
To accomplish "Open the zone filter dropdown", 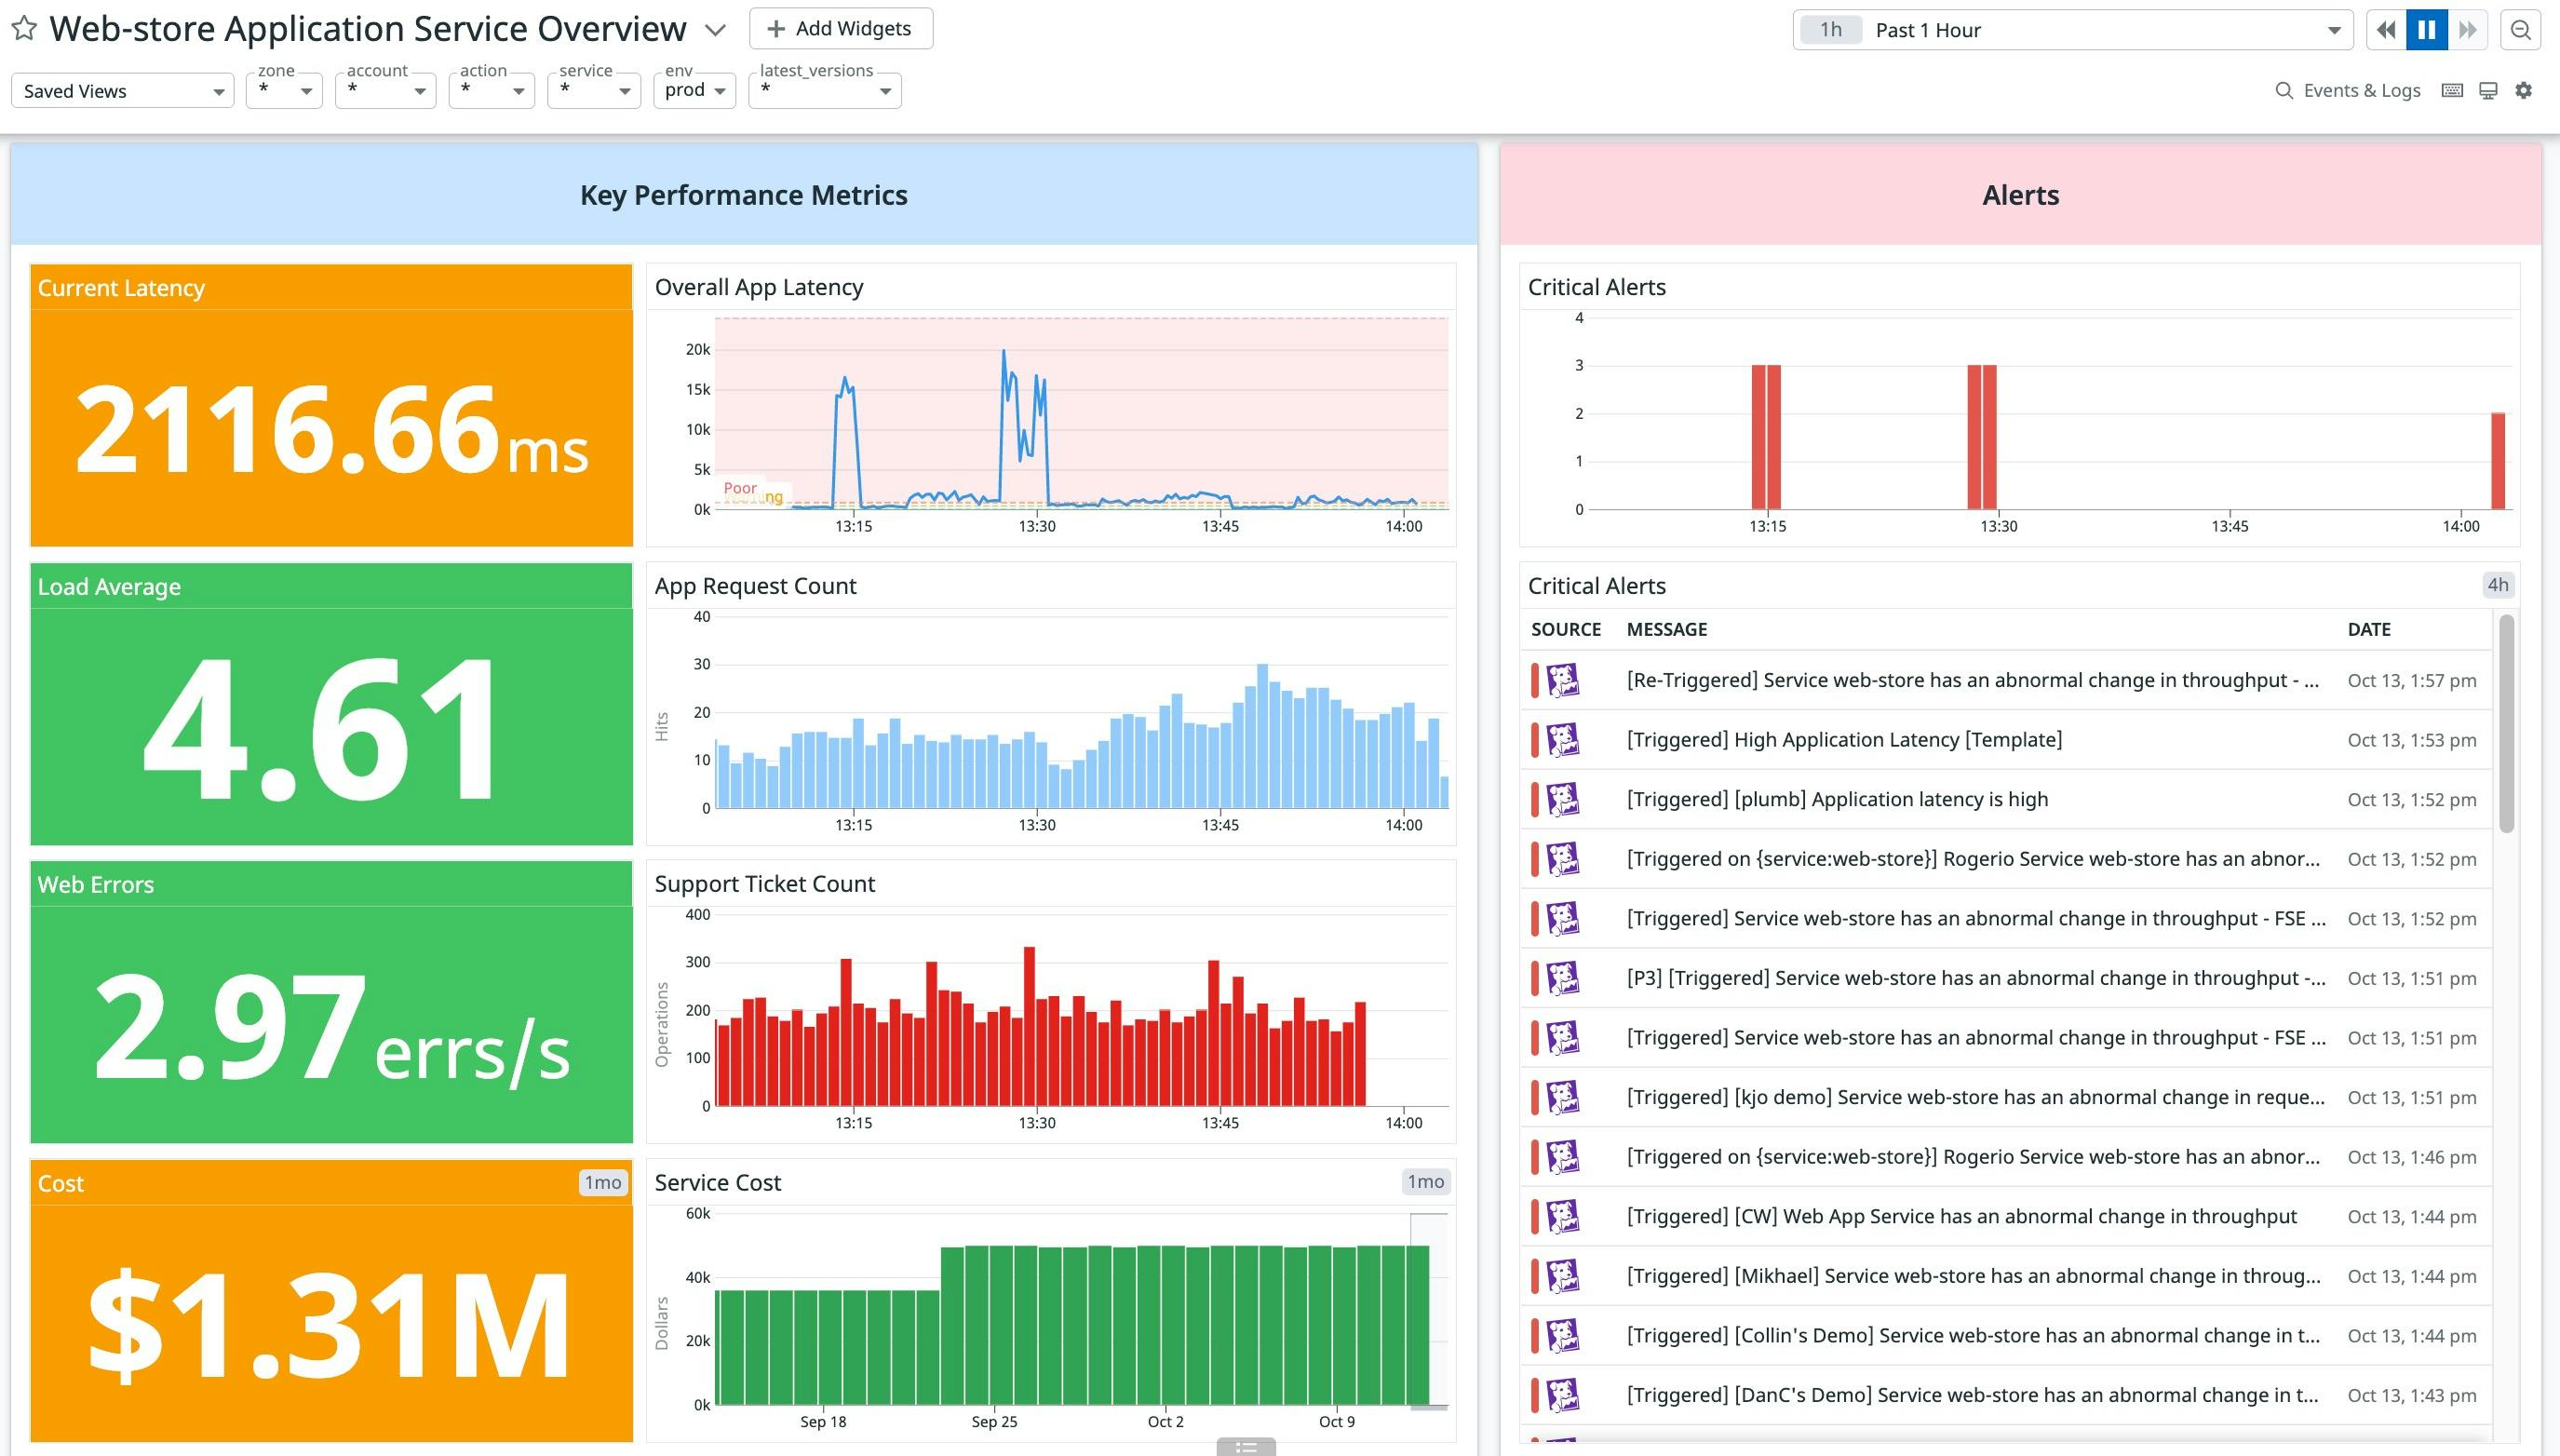I will click(x=284, y=90).
